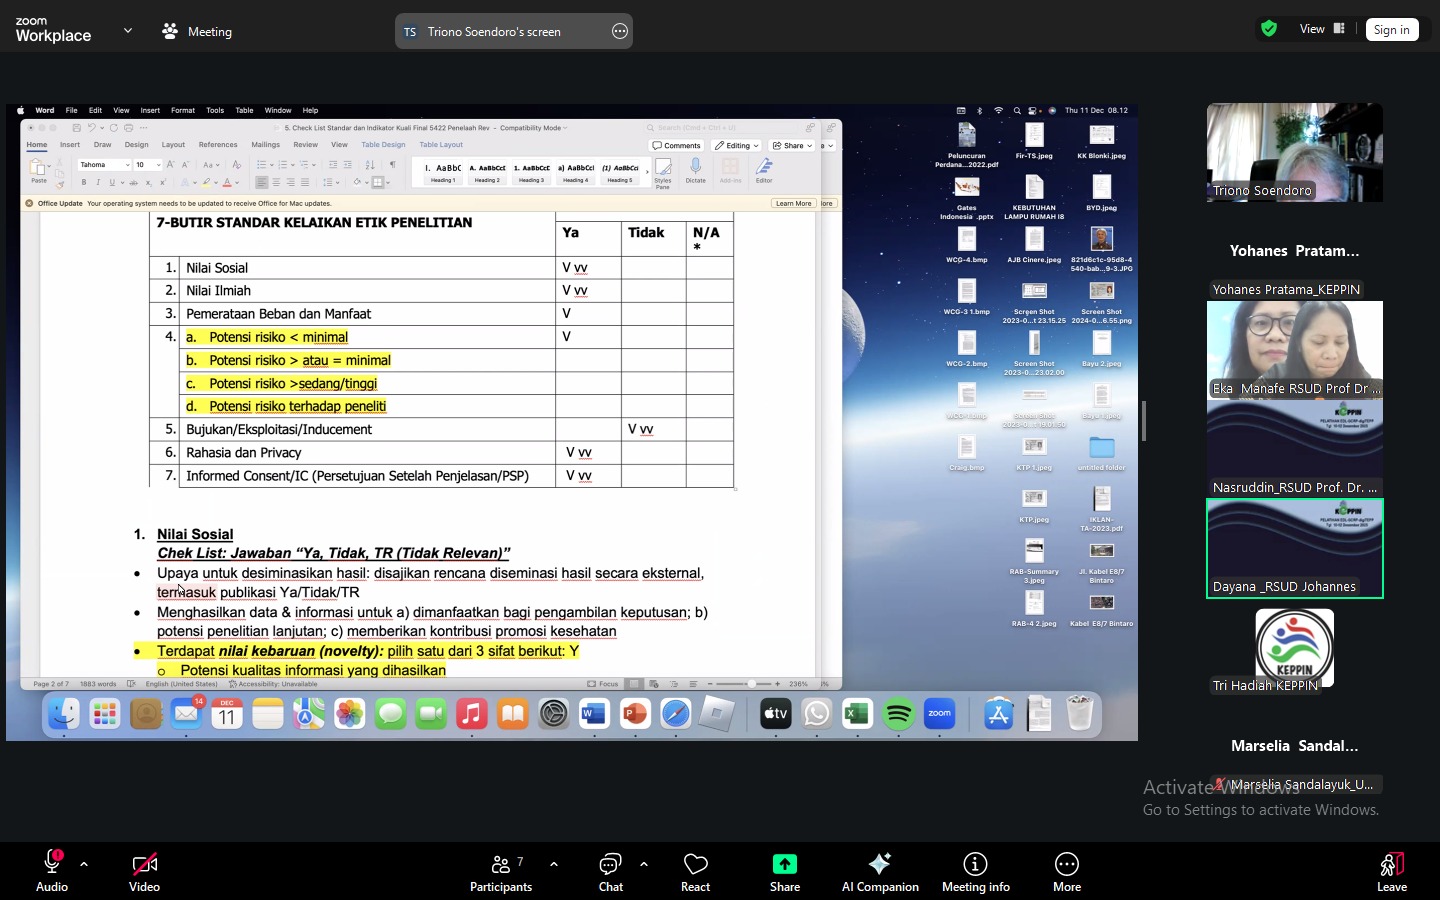This screenshot has height=900, width=1440.
Task: Switch to the Meeting tab
Action: (198, 31)
